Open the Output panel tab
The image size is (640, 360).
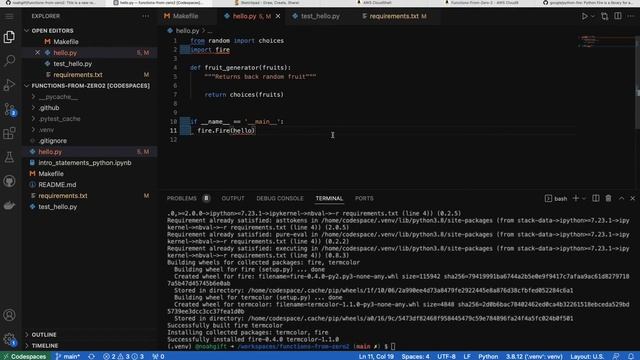(x=233, y=198)
